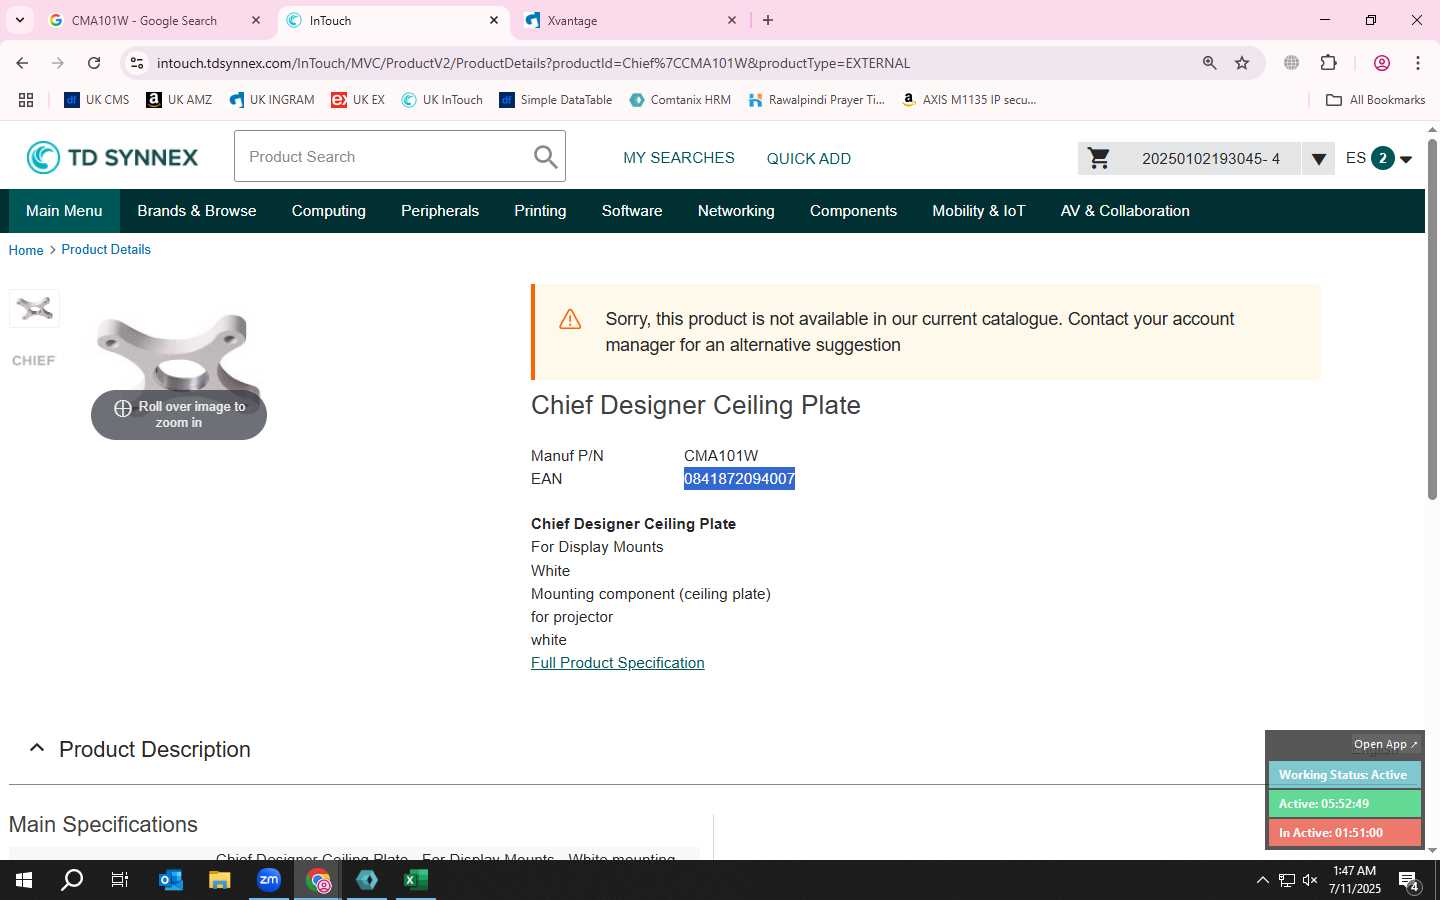Click the address bar URL
Image resolution: width=1440 pixels, height=900 pixels.
(x=533, y=63)
